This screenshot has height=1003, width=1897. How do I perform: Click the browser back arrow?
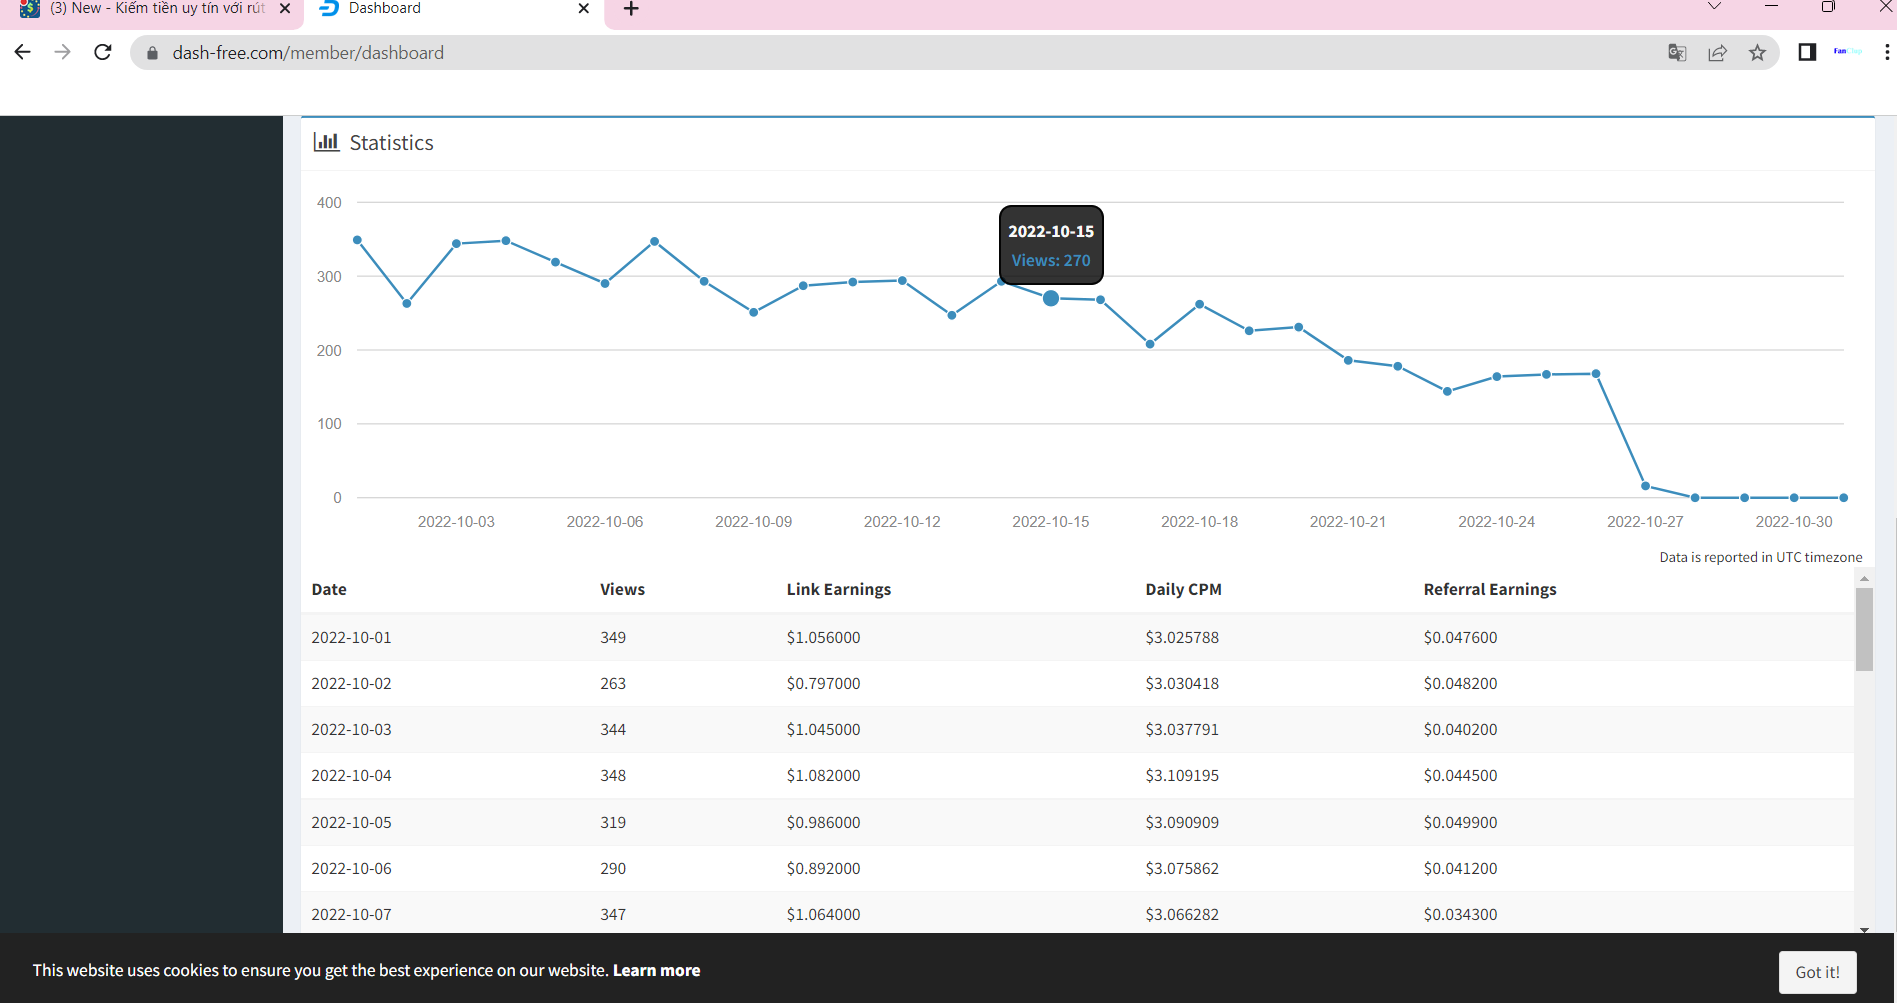23,53
